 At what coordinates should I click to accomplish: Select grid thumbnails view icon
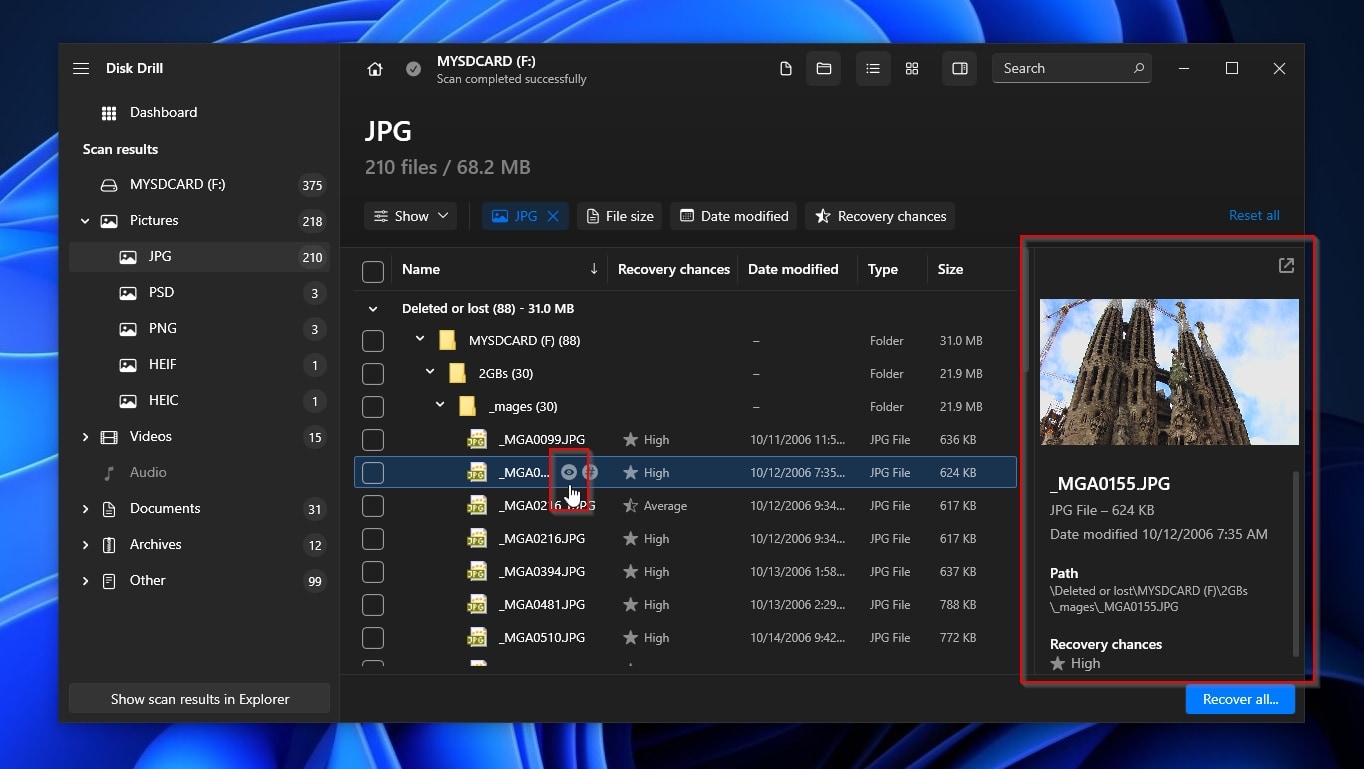(912, 68)
